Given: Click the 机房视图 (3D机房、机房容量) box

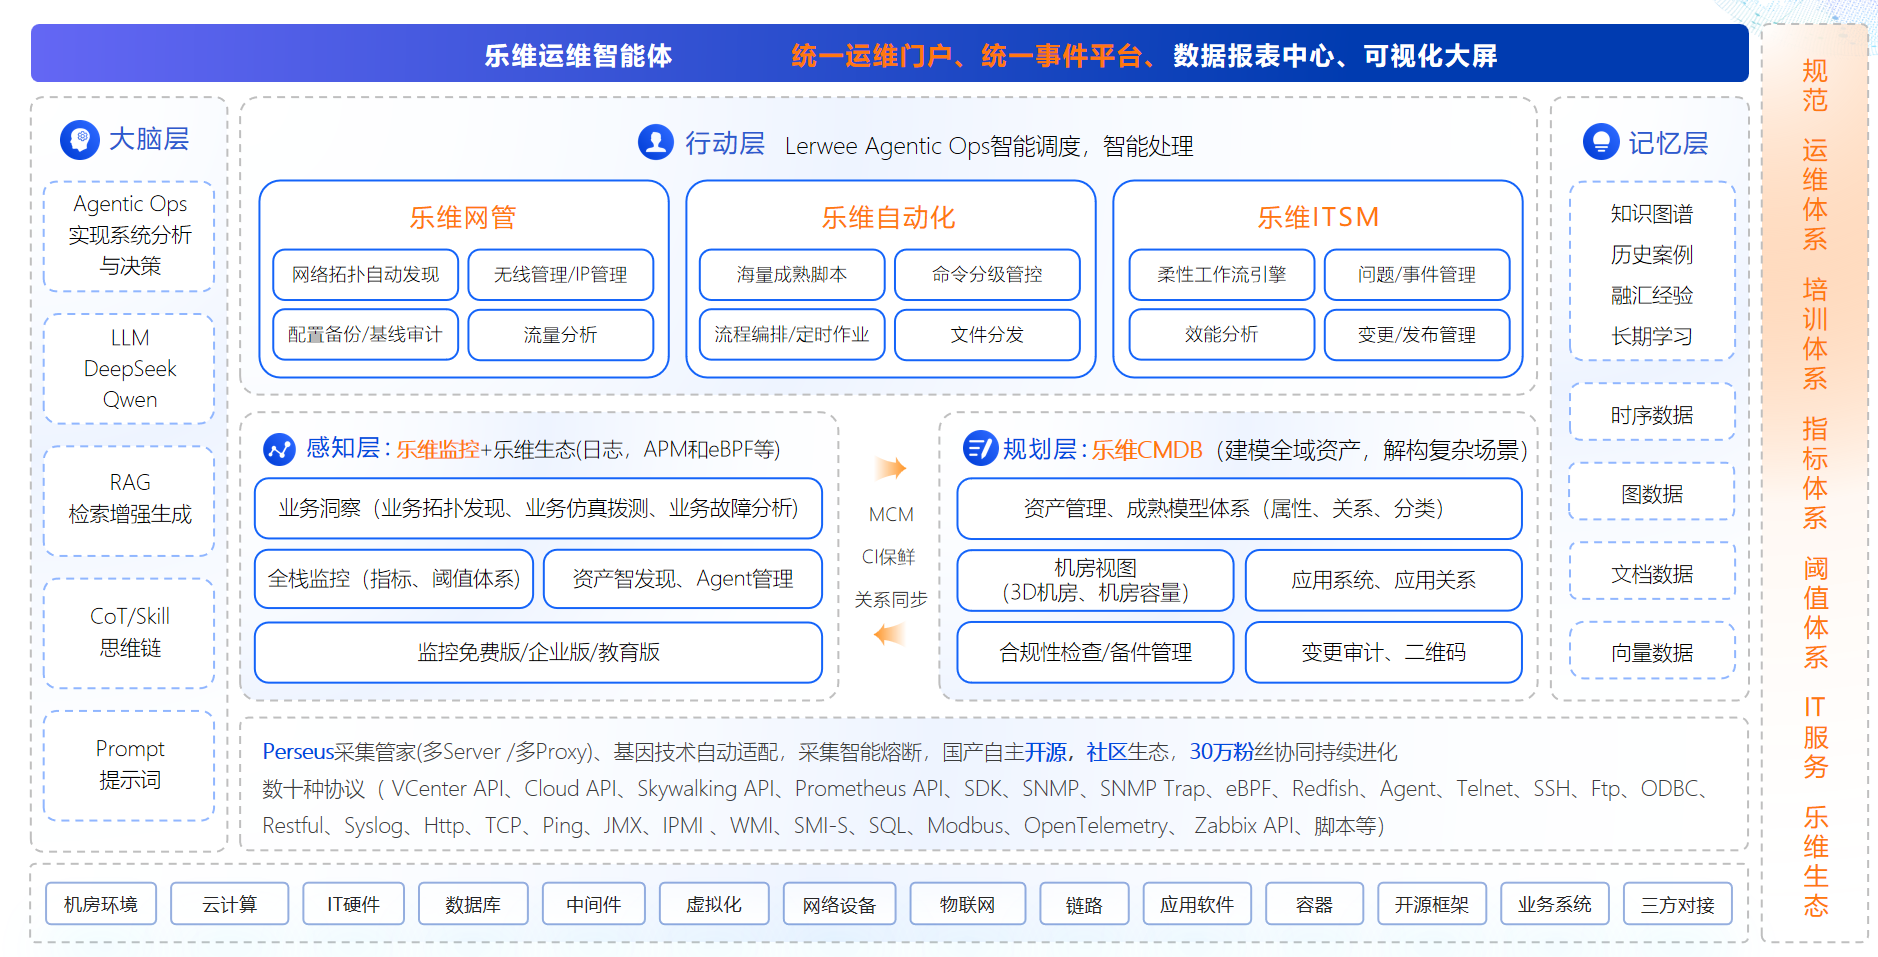Looking at the screenshot, I should (x=1095, y=580).
